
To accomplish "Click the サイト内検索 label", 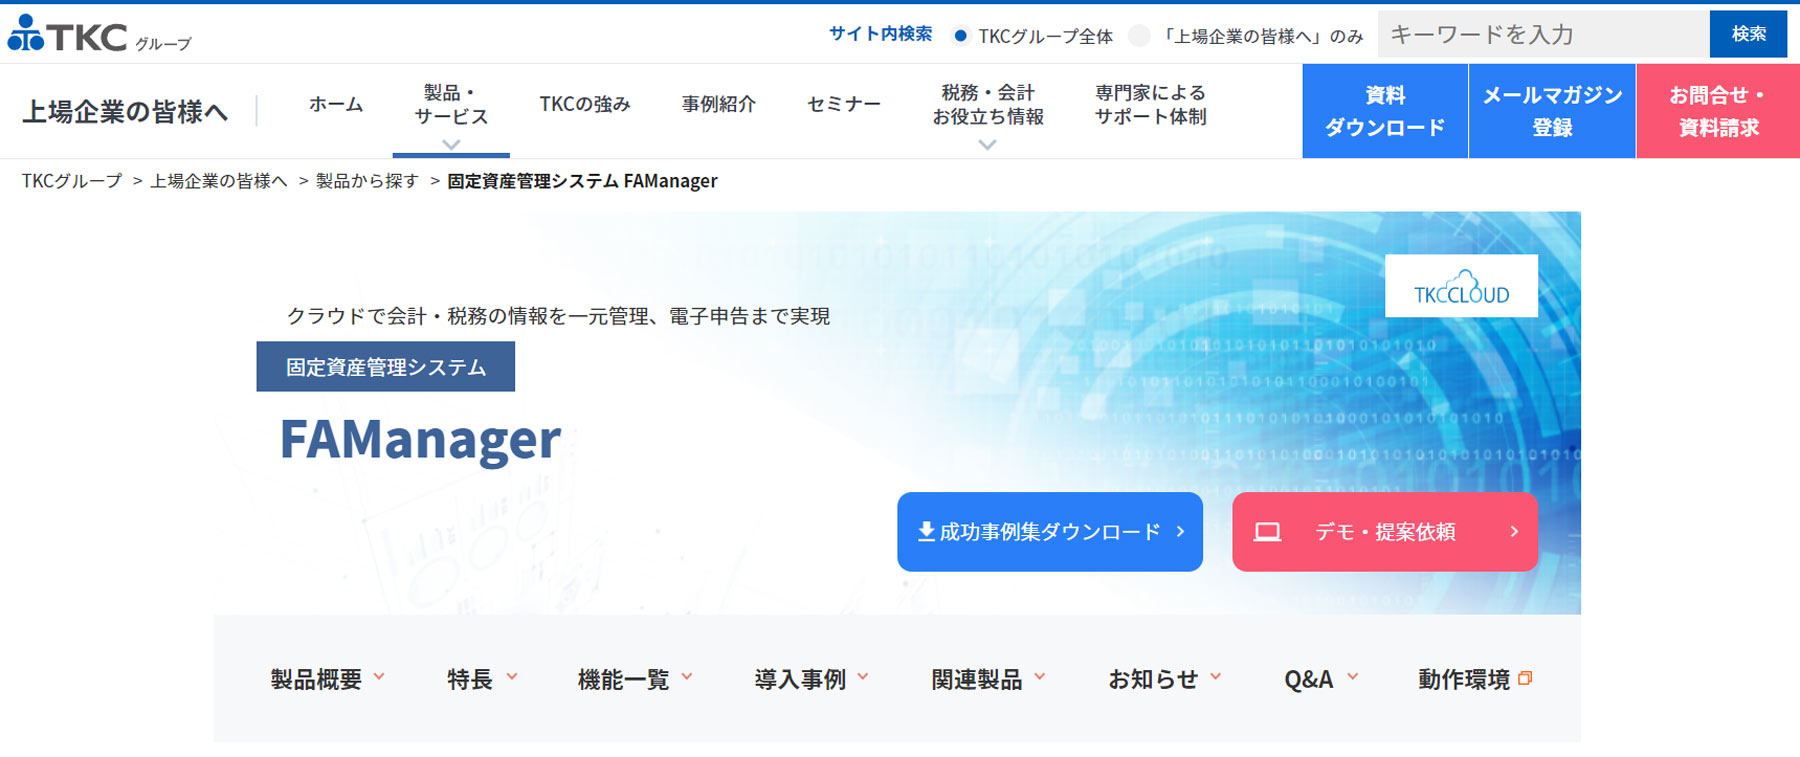I will coord(880,34).
